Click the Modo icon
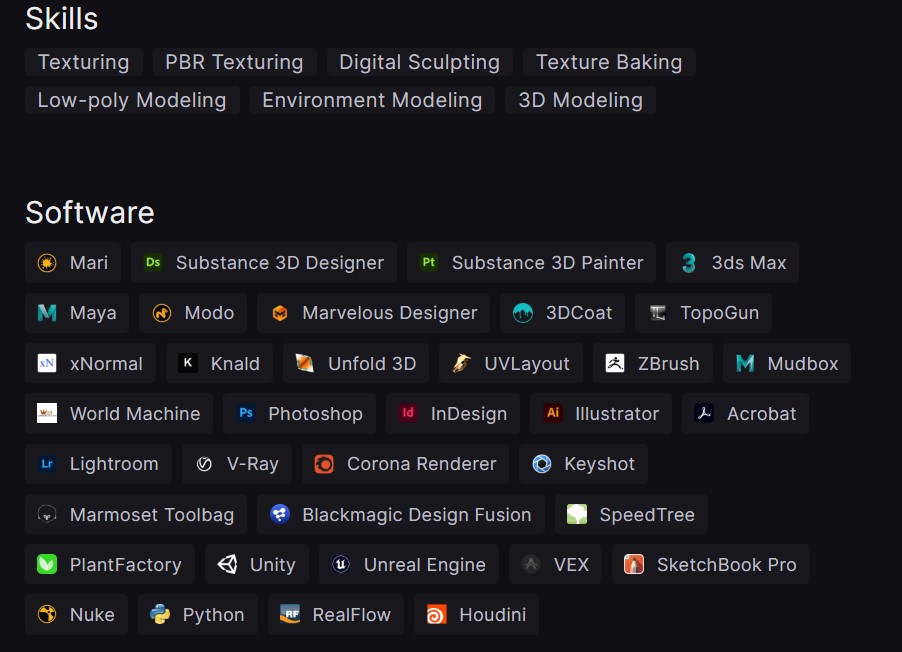902x652 pixels. [x=162, y=313]
